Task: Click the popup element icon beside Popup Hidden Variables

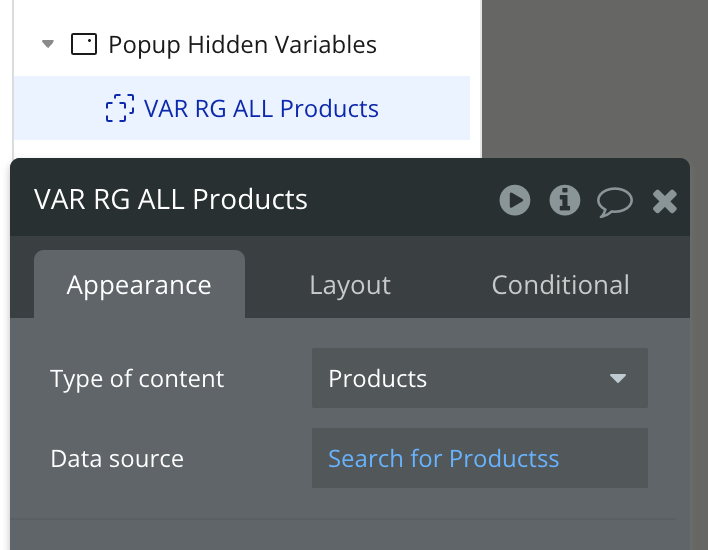Action: coord(84,44)
